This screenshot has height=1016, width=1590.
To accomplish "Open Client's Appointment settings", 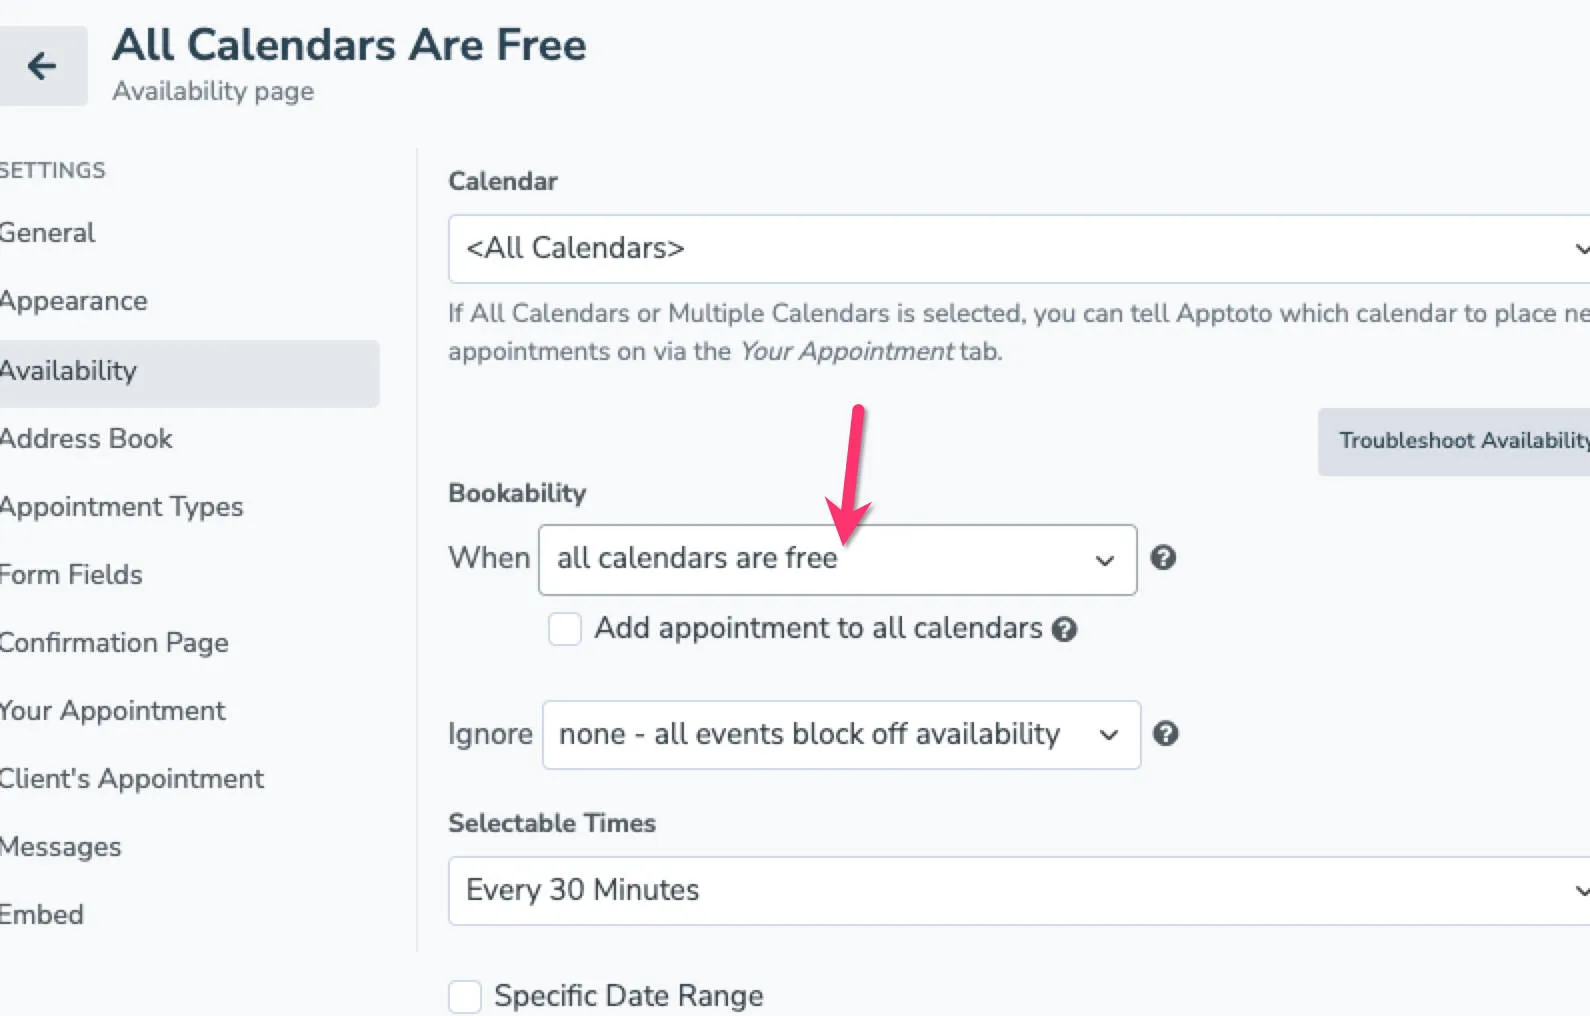I will (x=131, y=779).
